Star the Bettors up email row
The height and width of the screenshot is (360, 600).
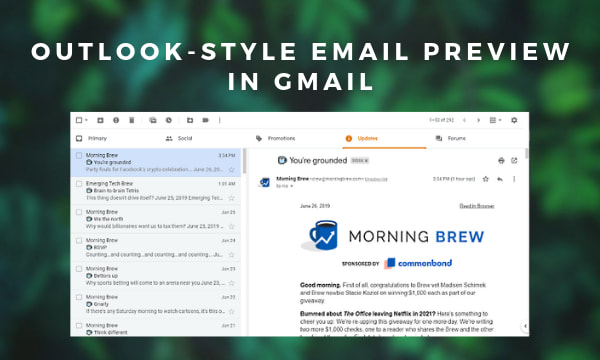click(x=232, y=283)
